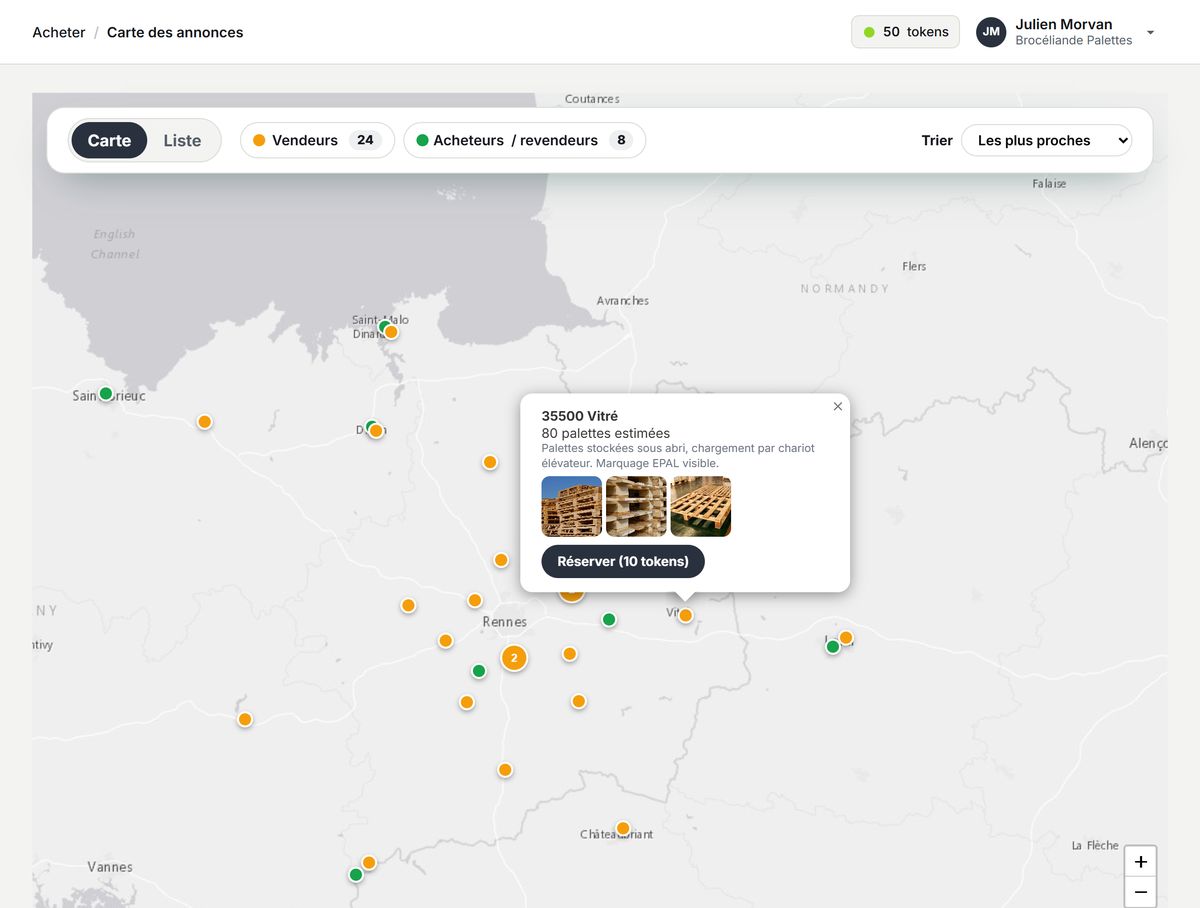Switch to Liste view
Screen dimensions: 1200x908
182,140
